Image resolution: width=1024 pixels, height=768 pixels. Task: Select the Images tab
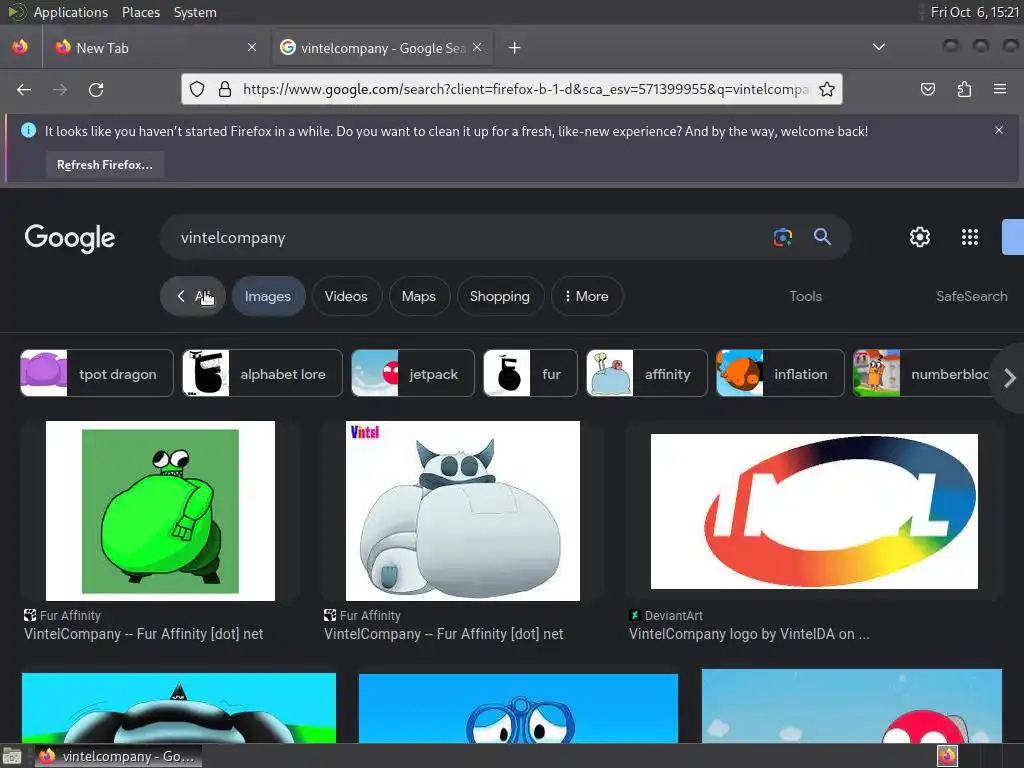coord(268,296)
